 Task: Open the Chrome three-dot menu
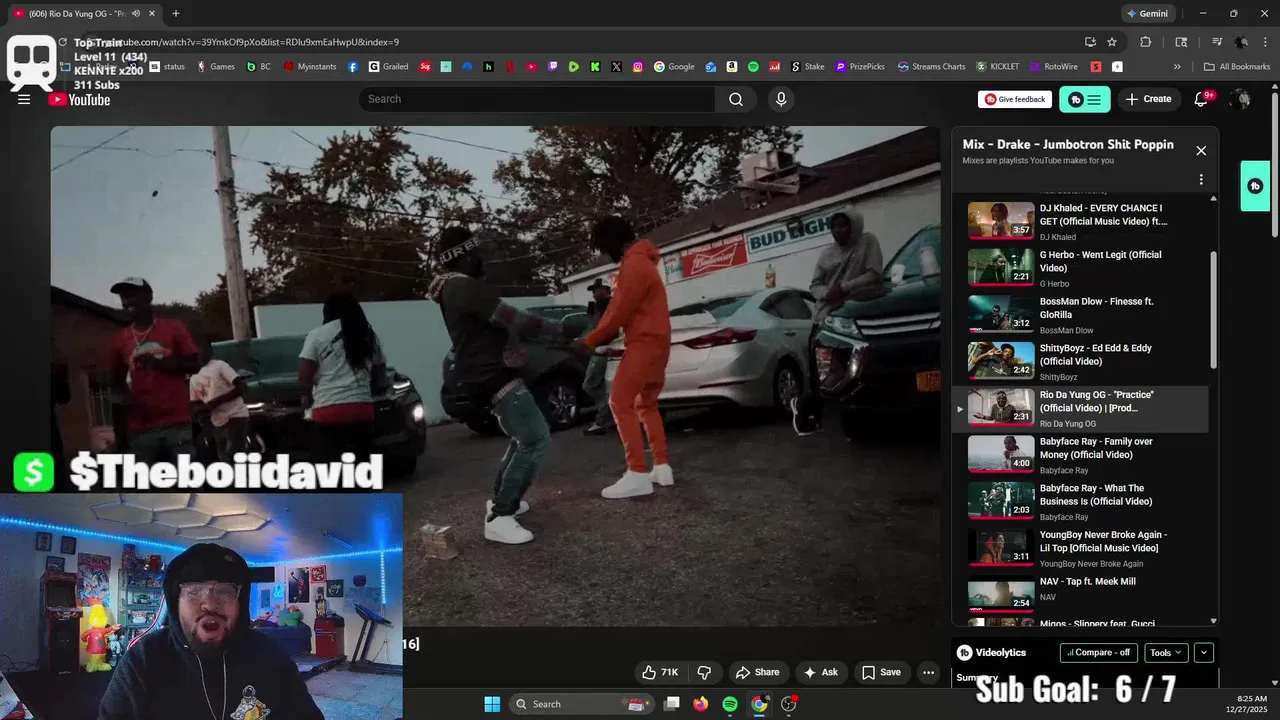tap(1264, 42)
